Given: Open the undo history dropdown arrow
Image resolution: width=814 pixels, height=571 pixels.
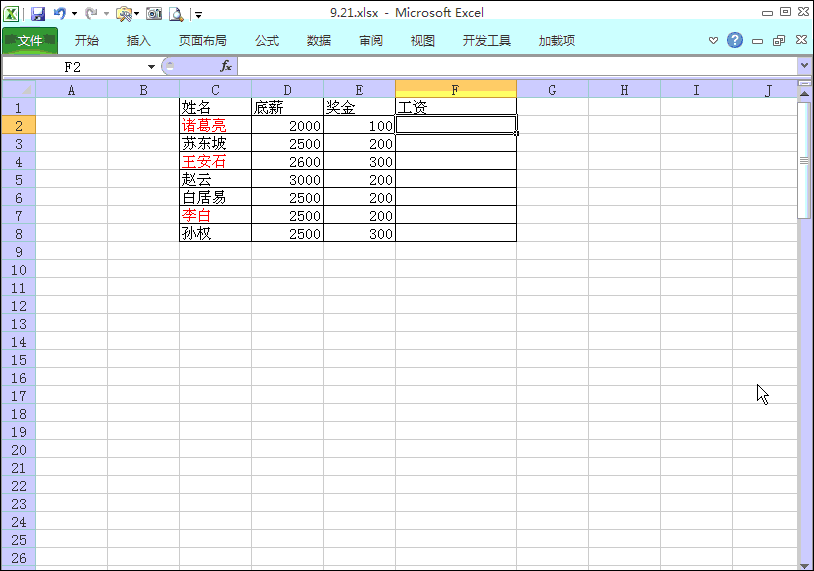Looking at the screenshot, I should (x=74, y=14).
